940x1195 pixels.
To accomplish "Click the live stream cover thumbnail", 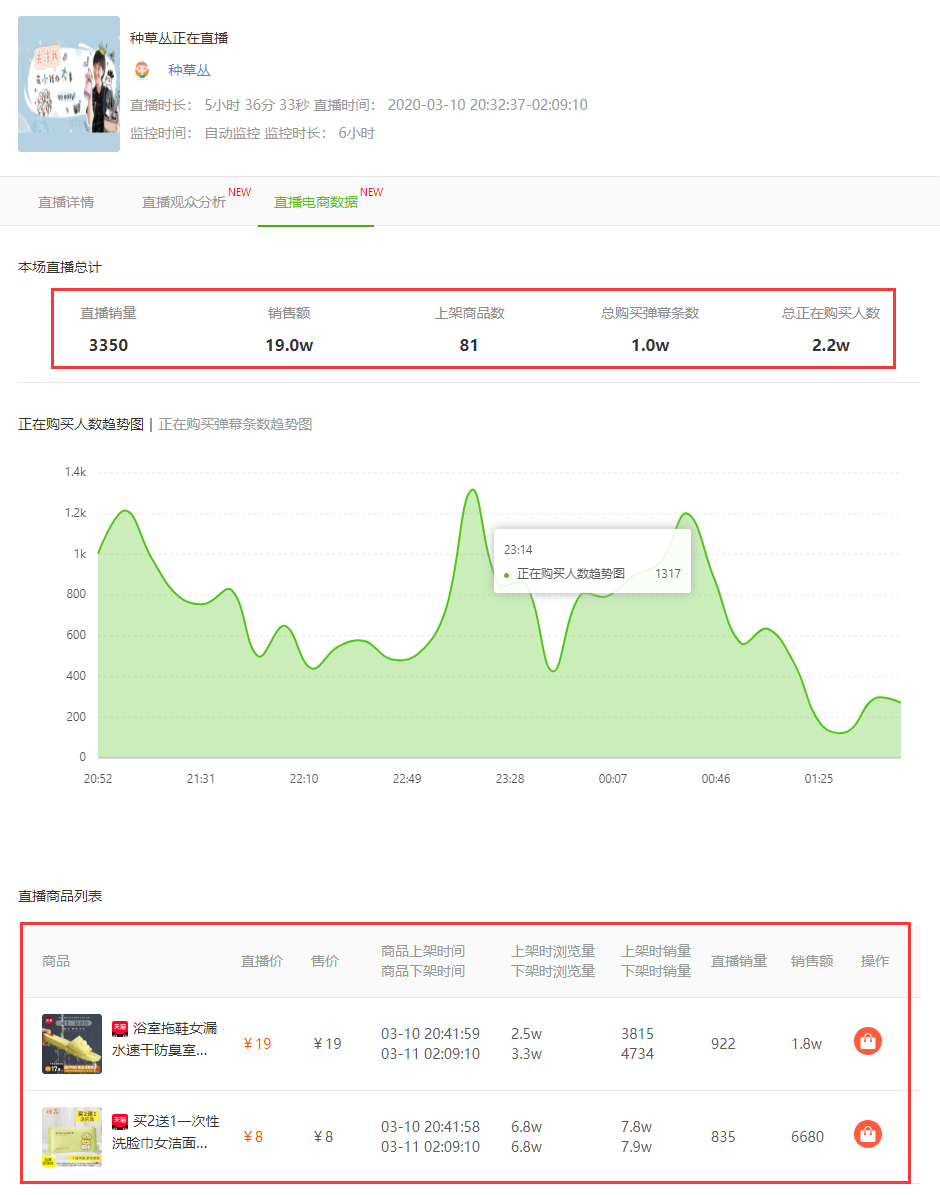I will [x=68, y=83].
